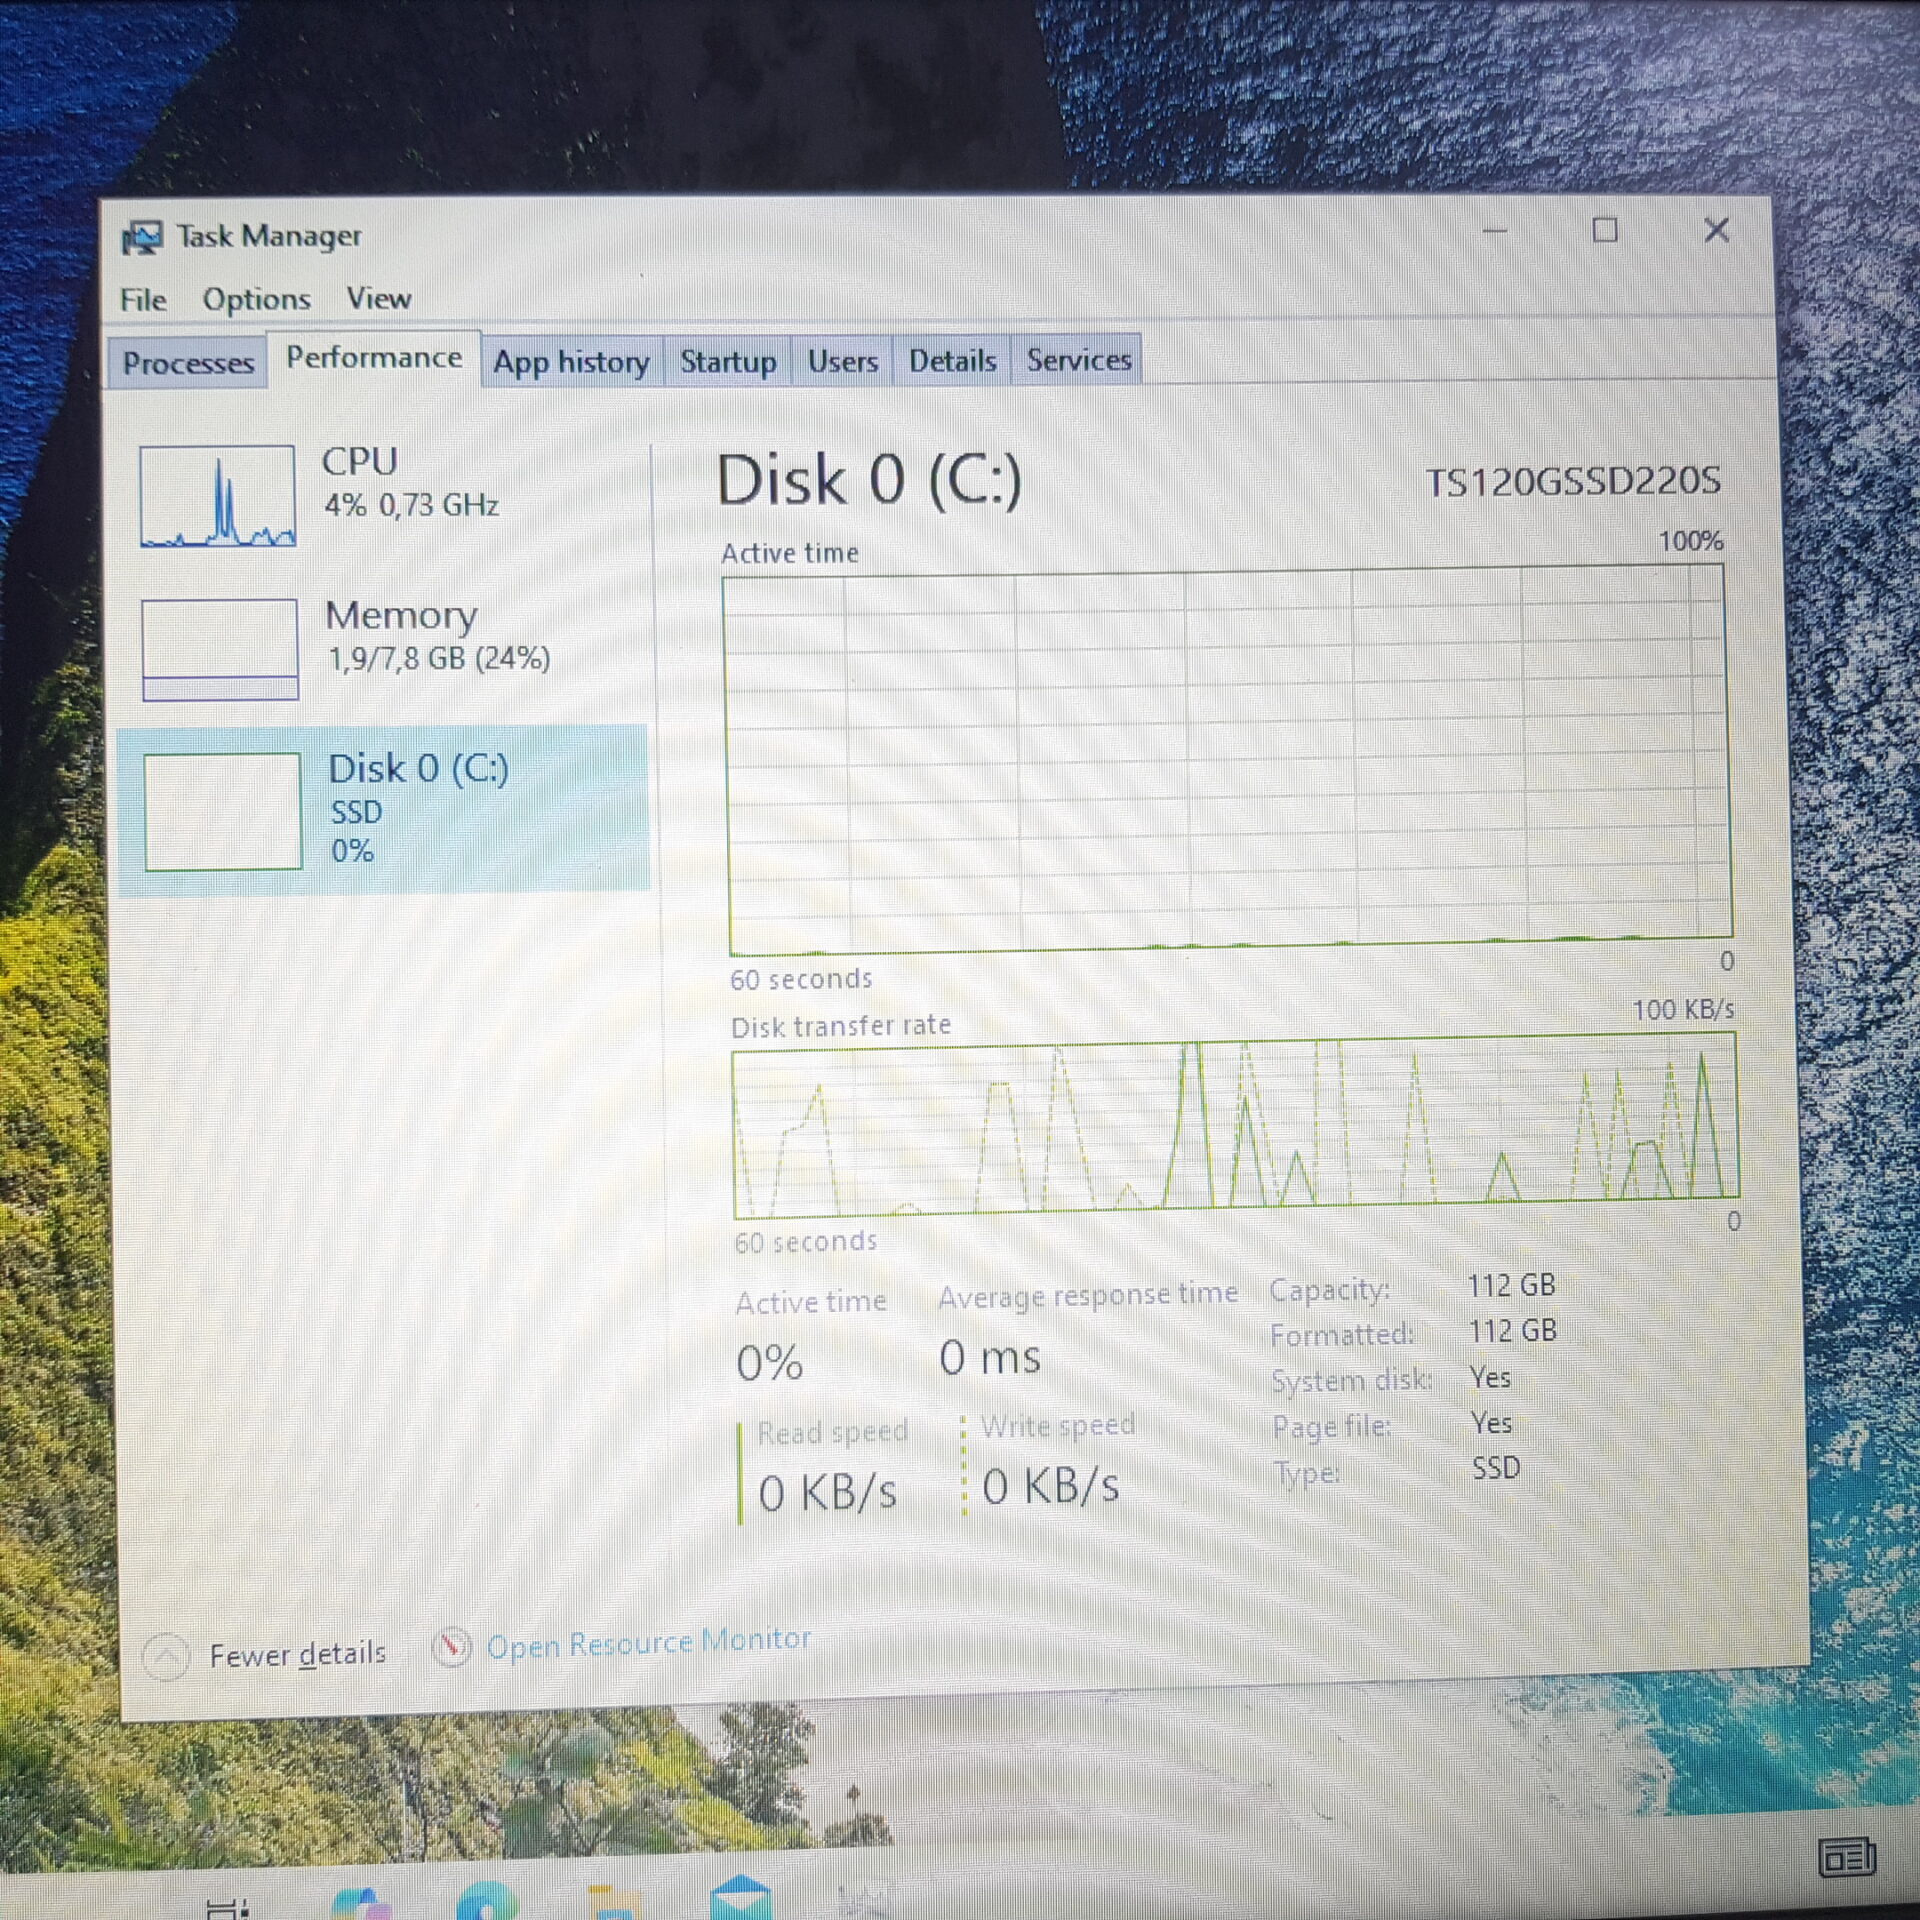
Task: Click the Fewer details label
Action: [297, 1655]
